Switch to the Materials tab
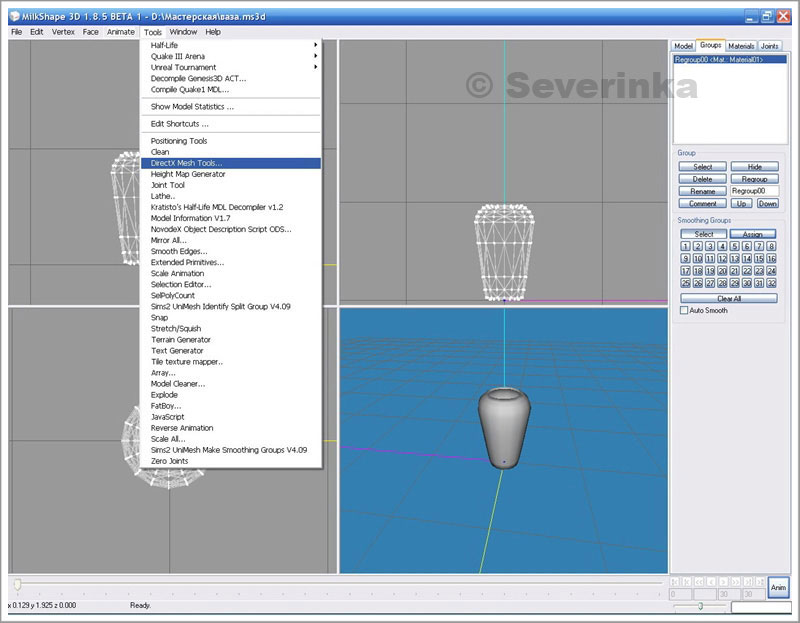Screen dimensions: 800x623 [741, 46]
